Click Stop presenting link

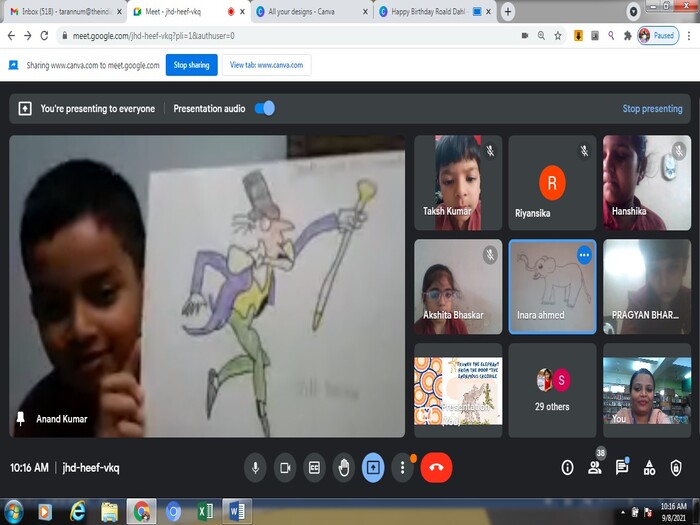(x=652, y=108)
